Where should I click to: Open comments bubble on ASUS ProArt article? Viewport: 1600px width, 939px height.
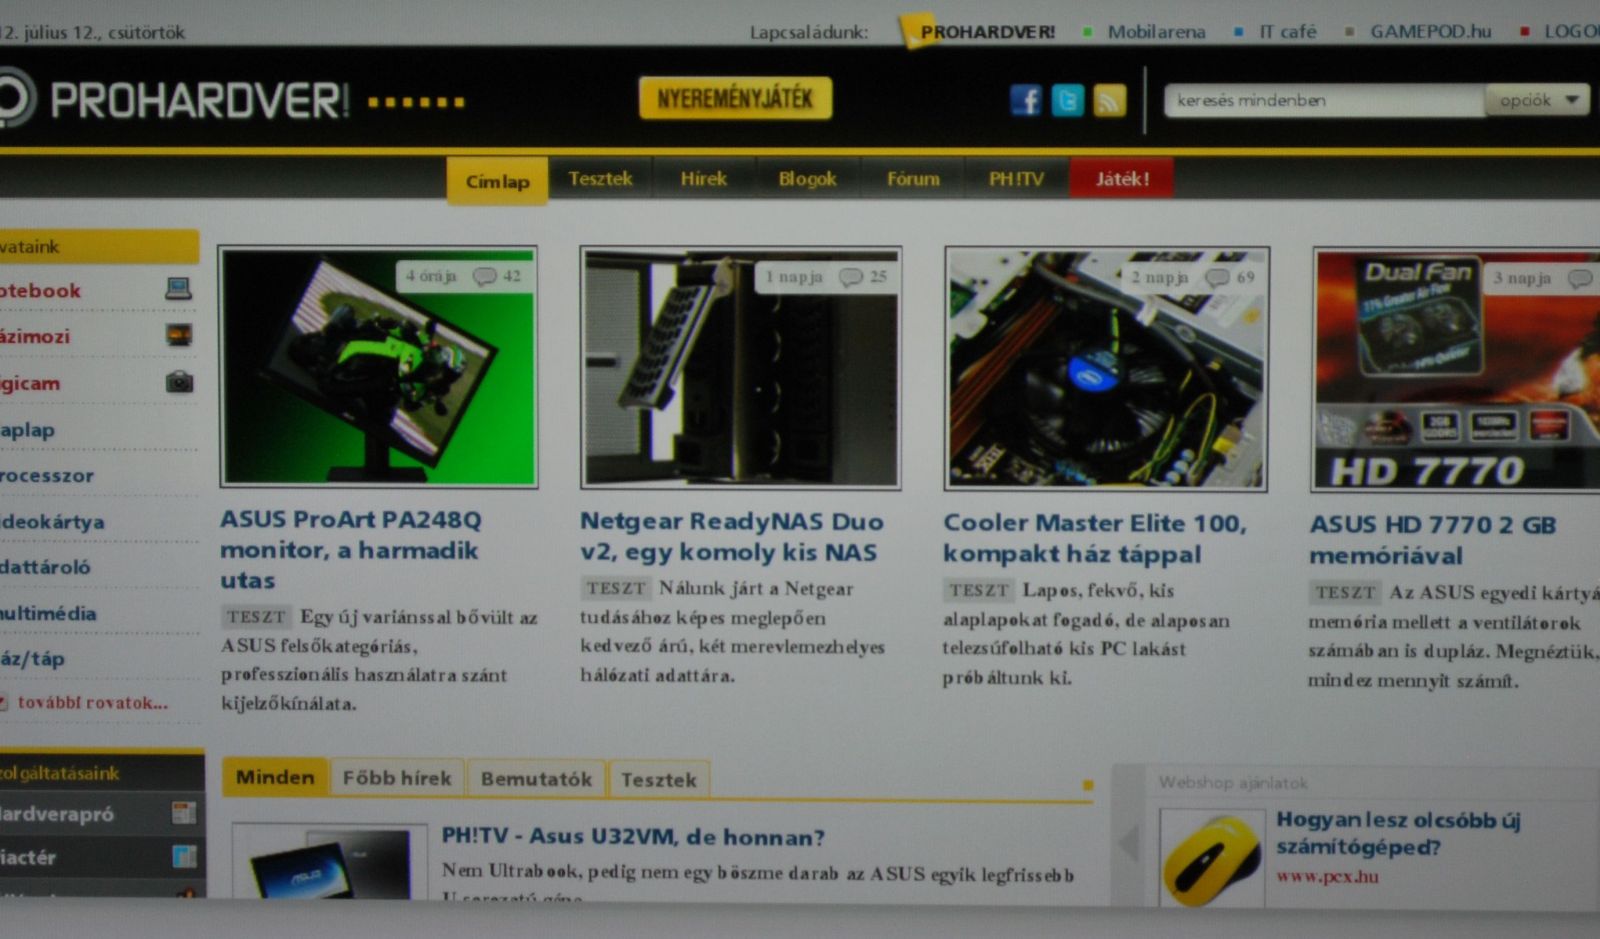pos(485,276)
